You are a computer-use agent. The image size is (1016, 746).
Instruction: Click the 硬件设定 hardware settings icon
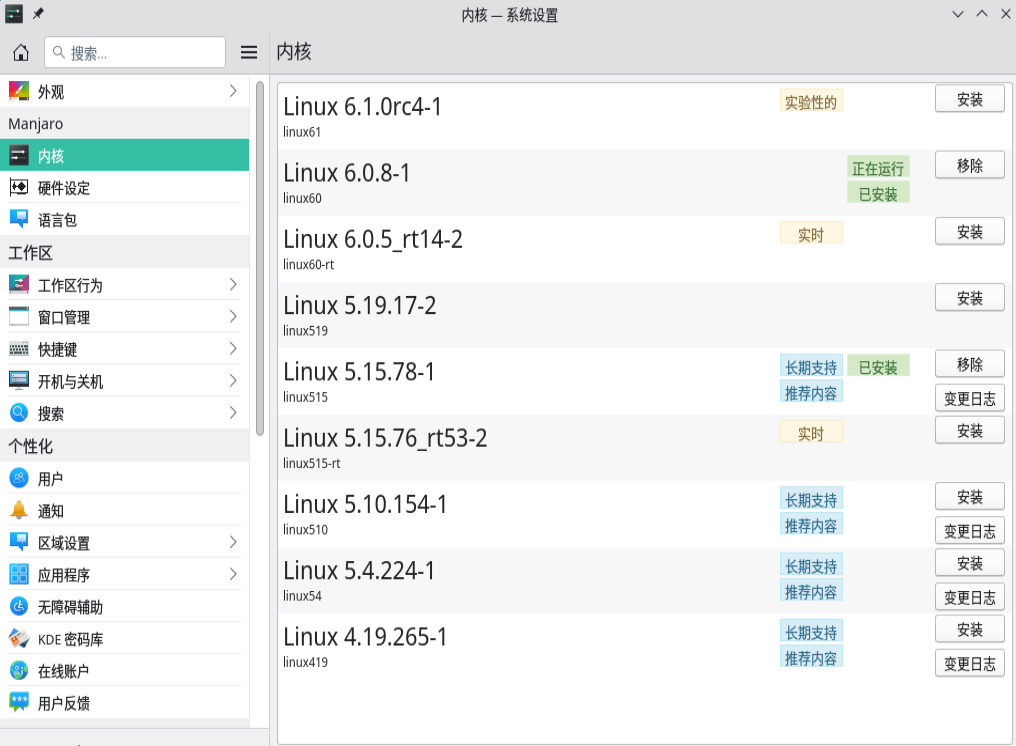pos(19,188)
